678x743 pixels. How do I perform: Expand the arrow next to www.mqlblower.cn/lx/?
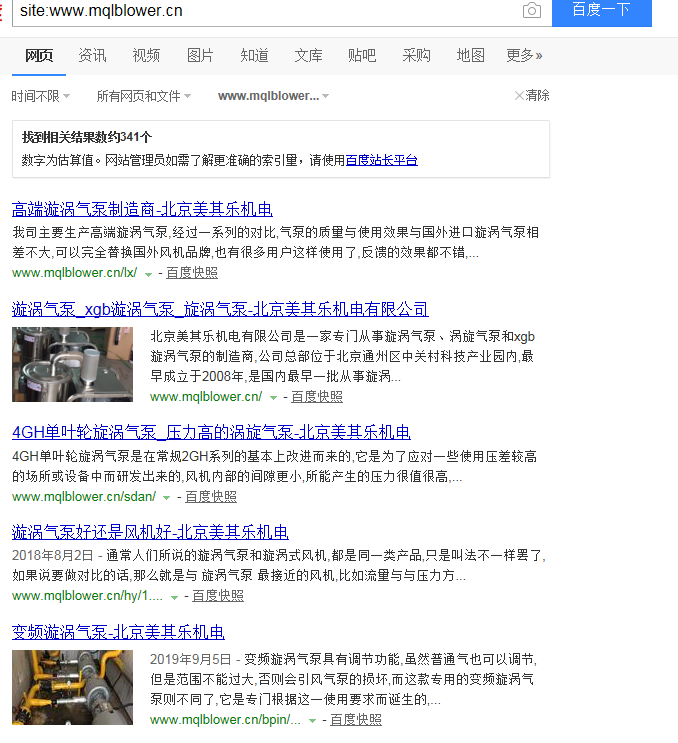pos(148,274)
